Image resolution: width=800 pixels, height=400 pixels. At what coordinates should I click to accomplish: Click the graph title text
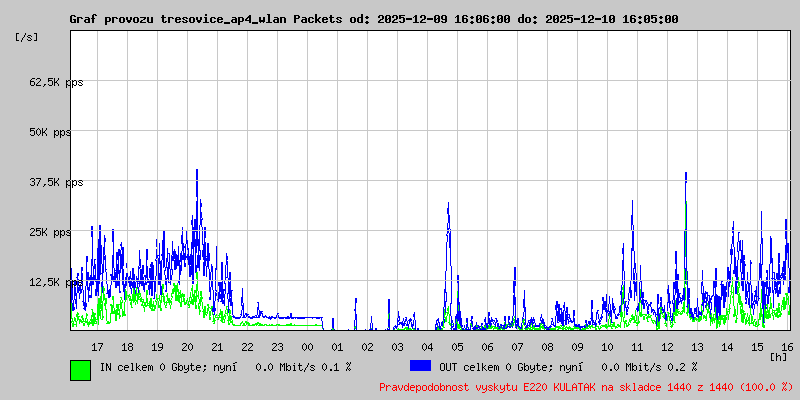coord(374,19)
